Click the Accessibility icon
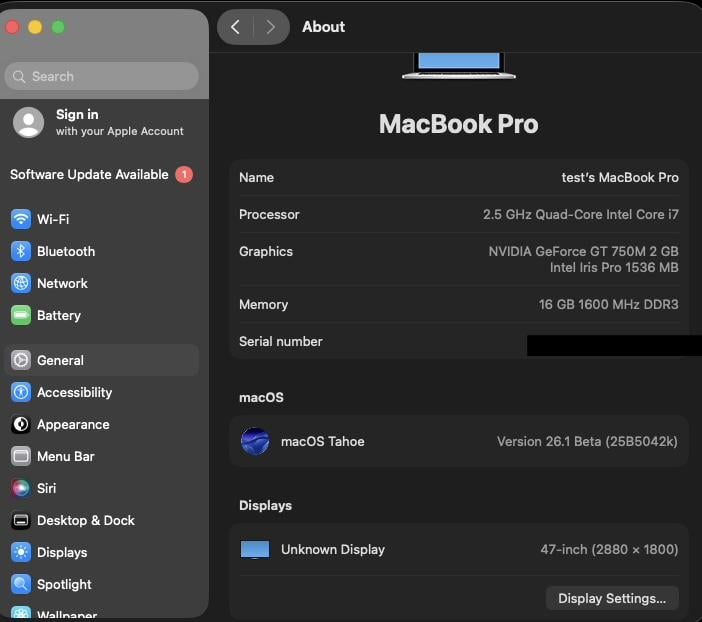The width and height of the screenshot is (702, 622). (21, 392)
